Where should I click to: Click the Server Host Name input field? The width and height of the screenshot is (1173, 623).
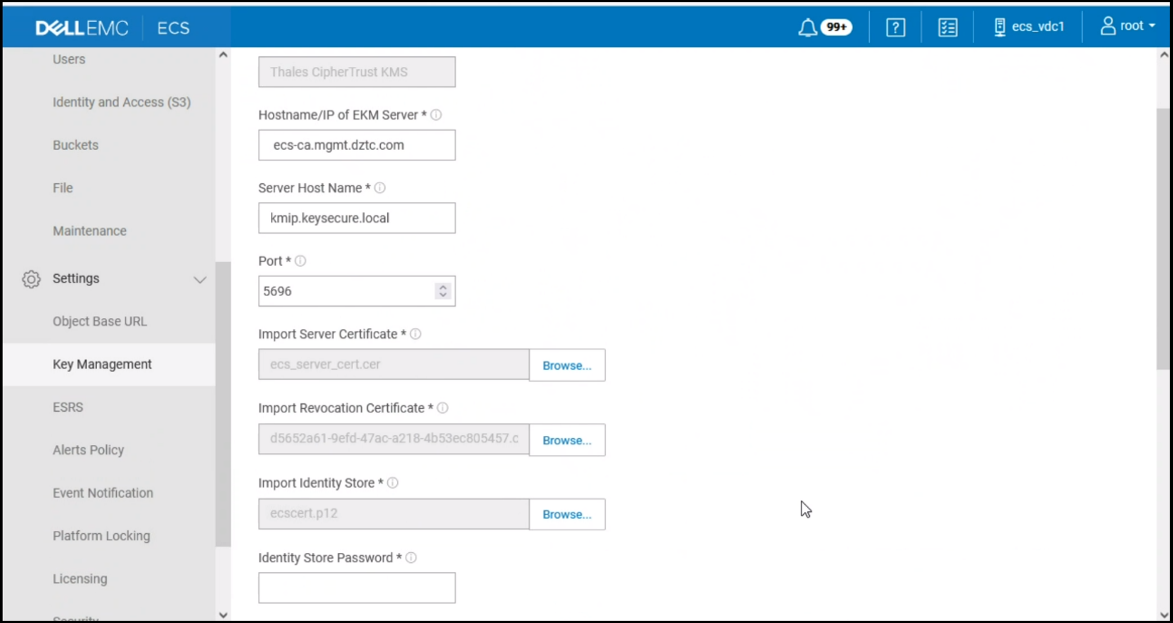[x=357, y=218]
